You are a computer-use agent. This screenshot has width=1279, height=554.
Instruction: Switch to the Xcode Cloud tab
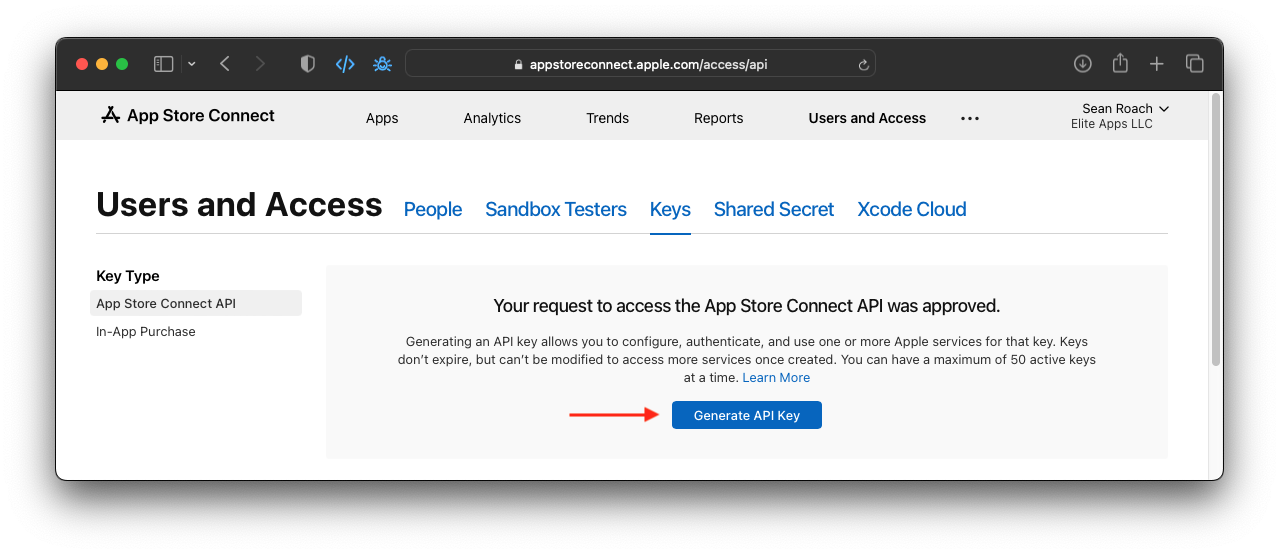point(912,210)
